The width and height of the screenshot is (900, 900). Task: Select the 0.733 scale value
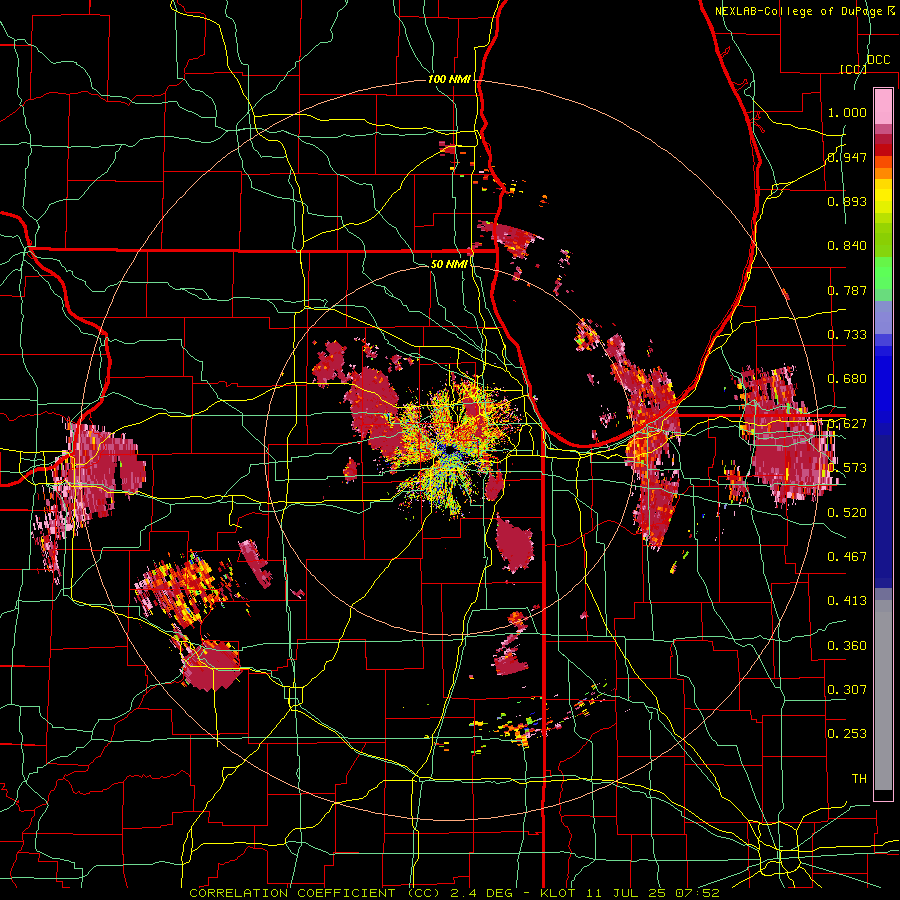click(x=847, y=335)
